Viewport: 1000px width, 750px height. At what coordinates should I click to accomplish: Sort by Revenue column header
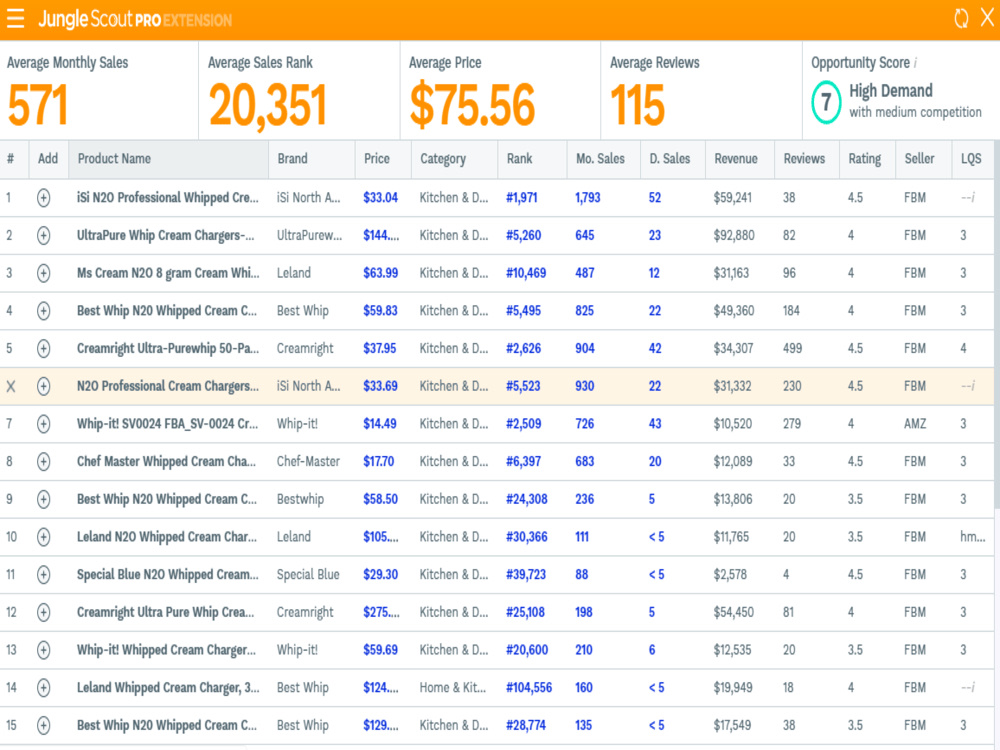(x=740, y=159)
